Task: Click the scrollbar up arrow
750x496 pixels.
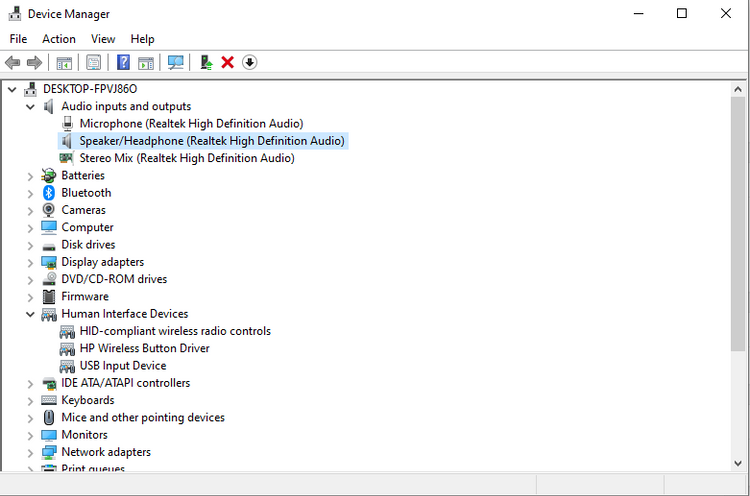Action: click(x=738, y=89)
